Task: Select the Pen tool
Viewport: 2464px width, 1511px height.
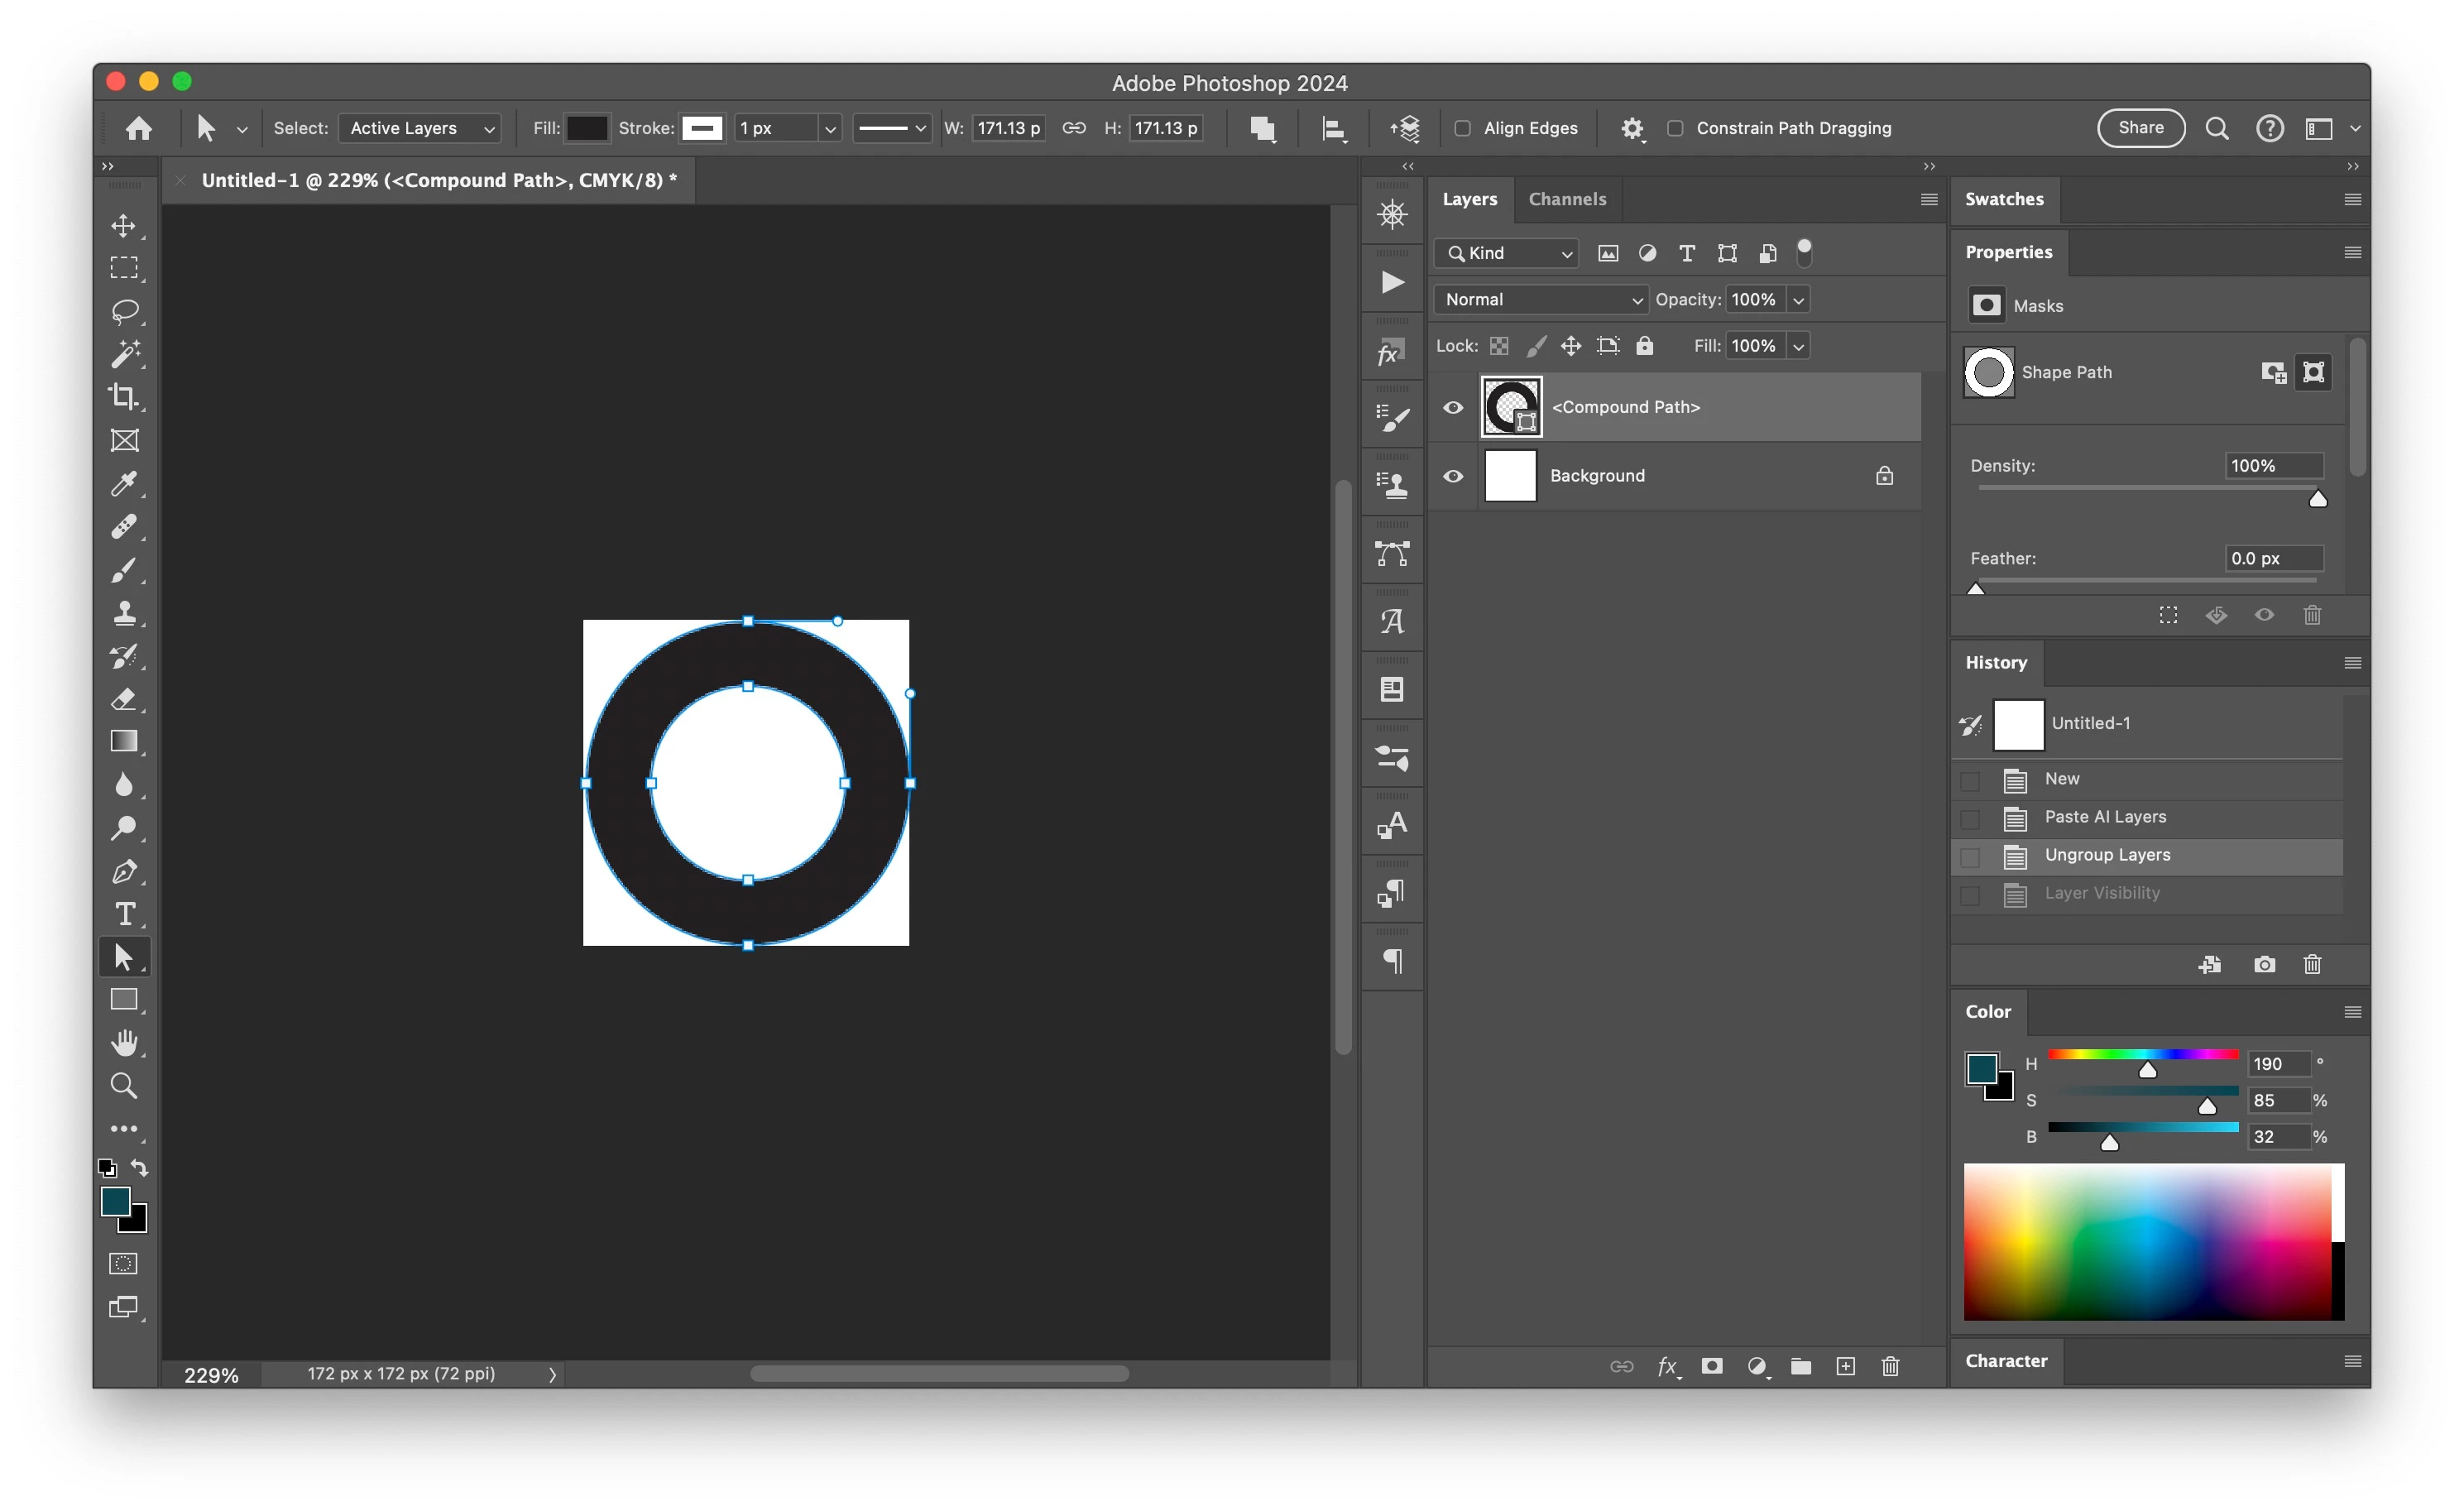Action: click(x=124, y=872)
